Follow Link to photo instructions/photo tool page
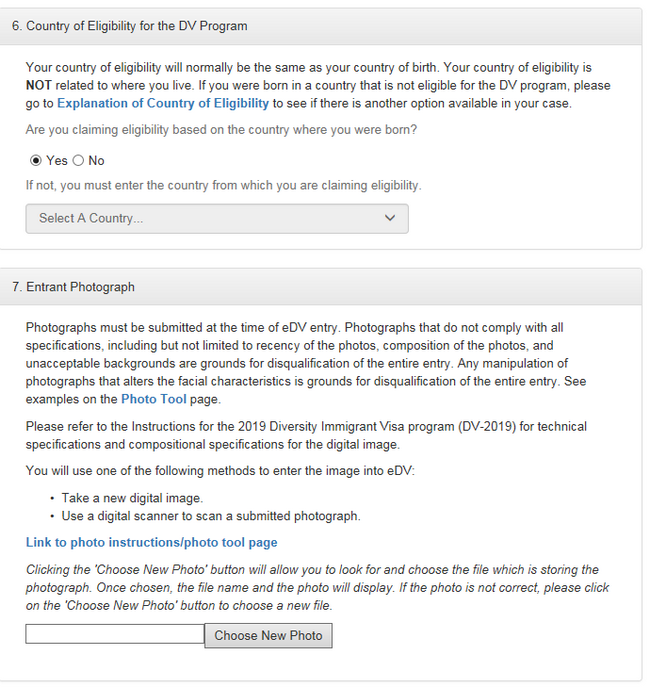 pyautogui.click(x=151, y=542)
